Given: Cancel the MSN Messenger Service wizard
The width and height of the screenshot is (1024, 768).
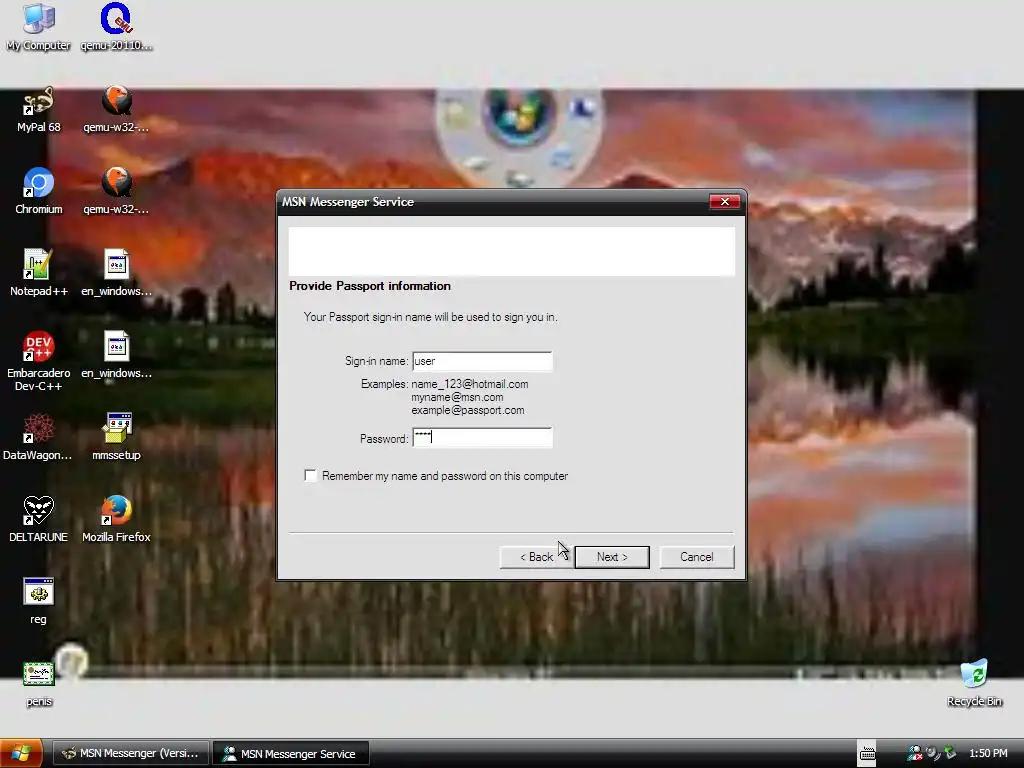Looking at the screenshot, I should click(697, 557).
